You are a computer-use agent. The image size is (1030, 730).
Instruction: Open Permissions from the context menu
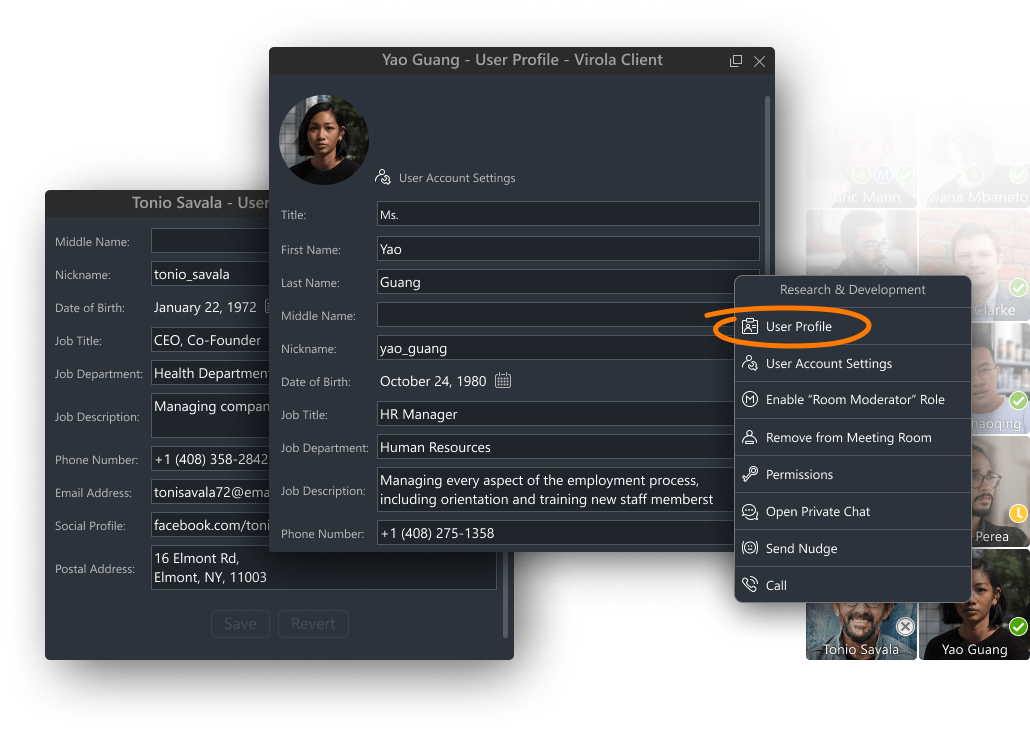(x=799, y=474)
